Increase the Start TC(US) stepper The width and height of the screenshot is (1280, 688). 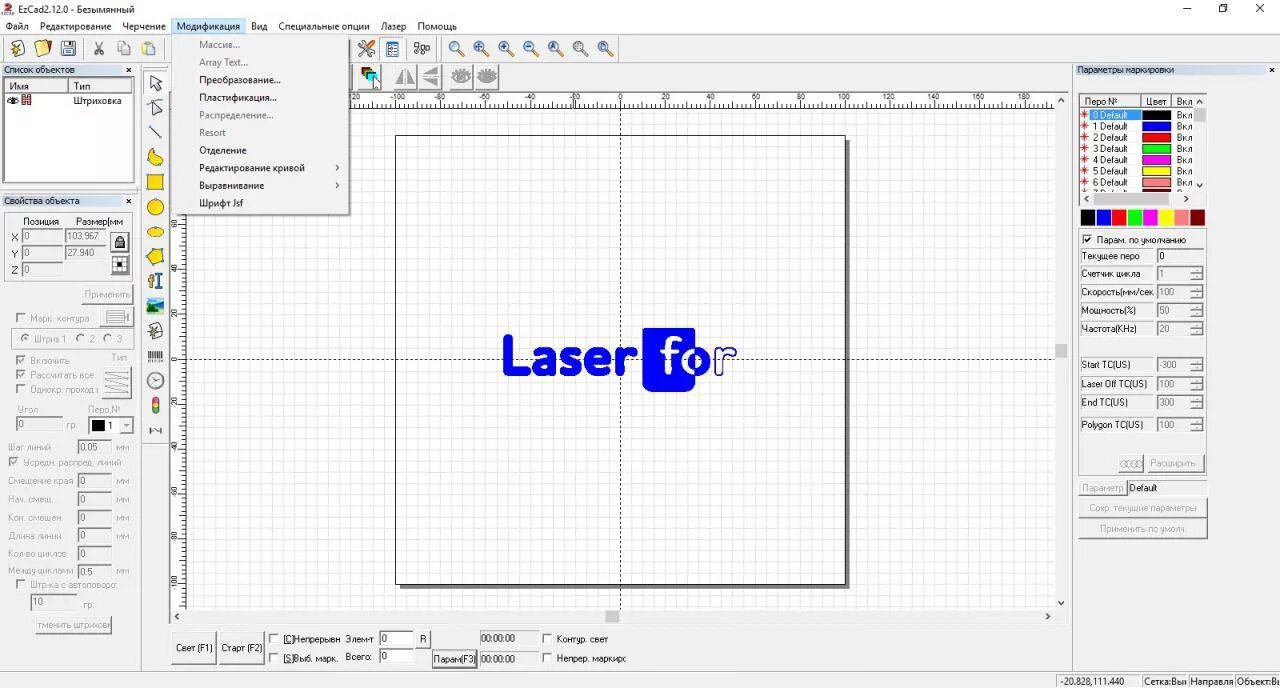coord(1196,361)
